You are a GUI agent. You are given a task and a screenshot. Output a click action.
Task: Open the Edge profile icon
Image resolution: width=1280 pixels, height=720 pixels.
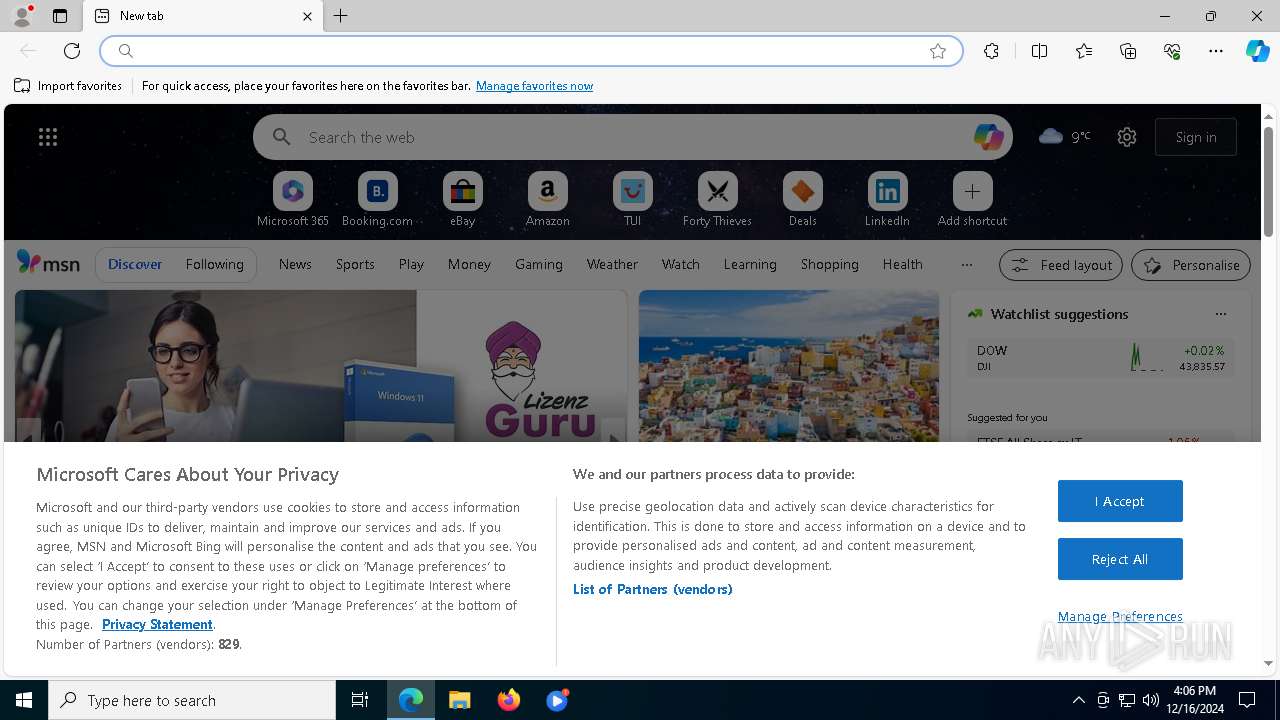[x=22, y=16]
